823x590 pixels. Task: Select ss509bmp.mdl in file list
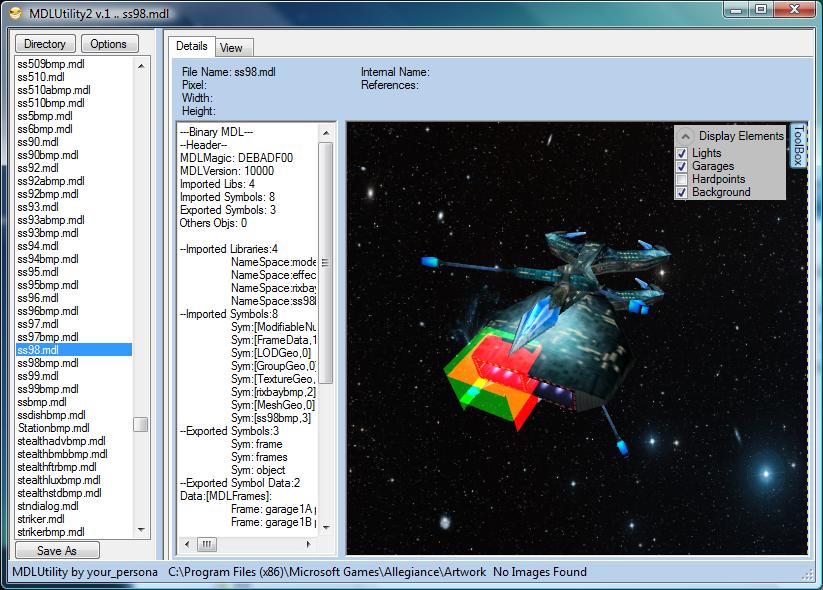(x=51, y=64)
